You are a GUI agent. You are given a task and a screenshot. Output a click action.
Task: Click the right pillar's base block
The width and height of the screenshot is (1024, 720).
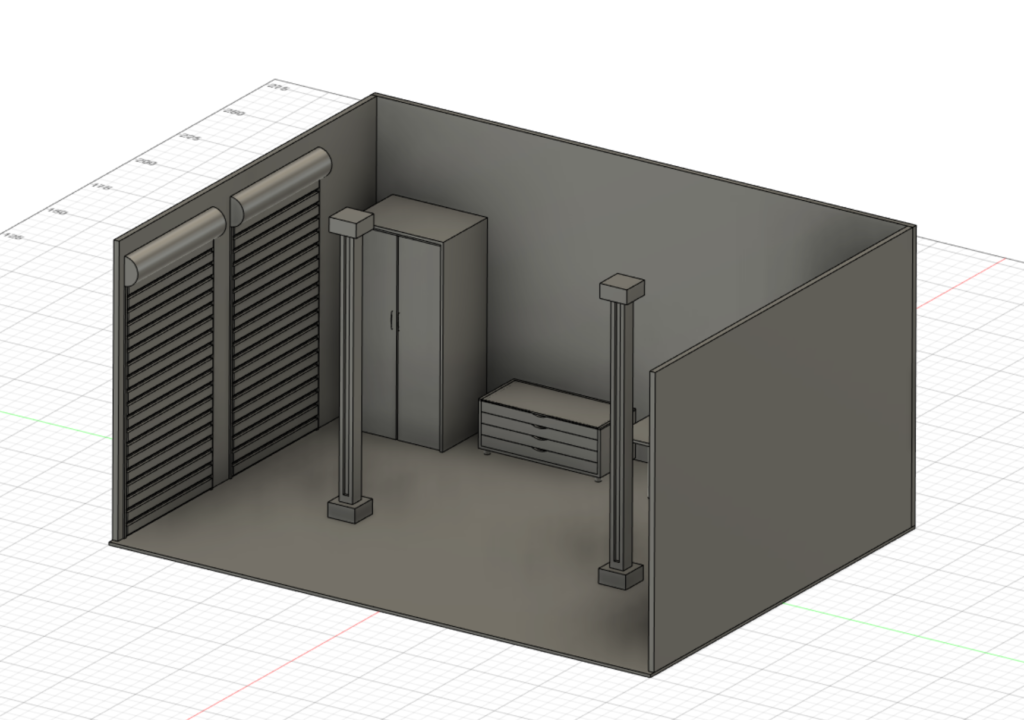pyautogui.click(x=619, y=576)
